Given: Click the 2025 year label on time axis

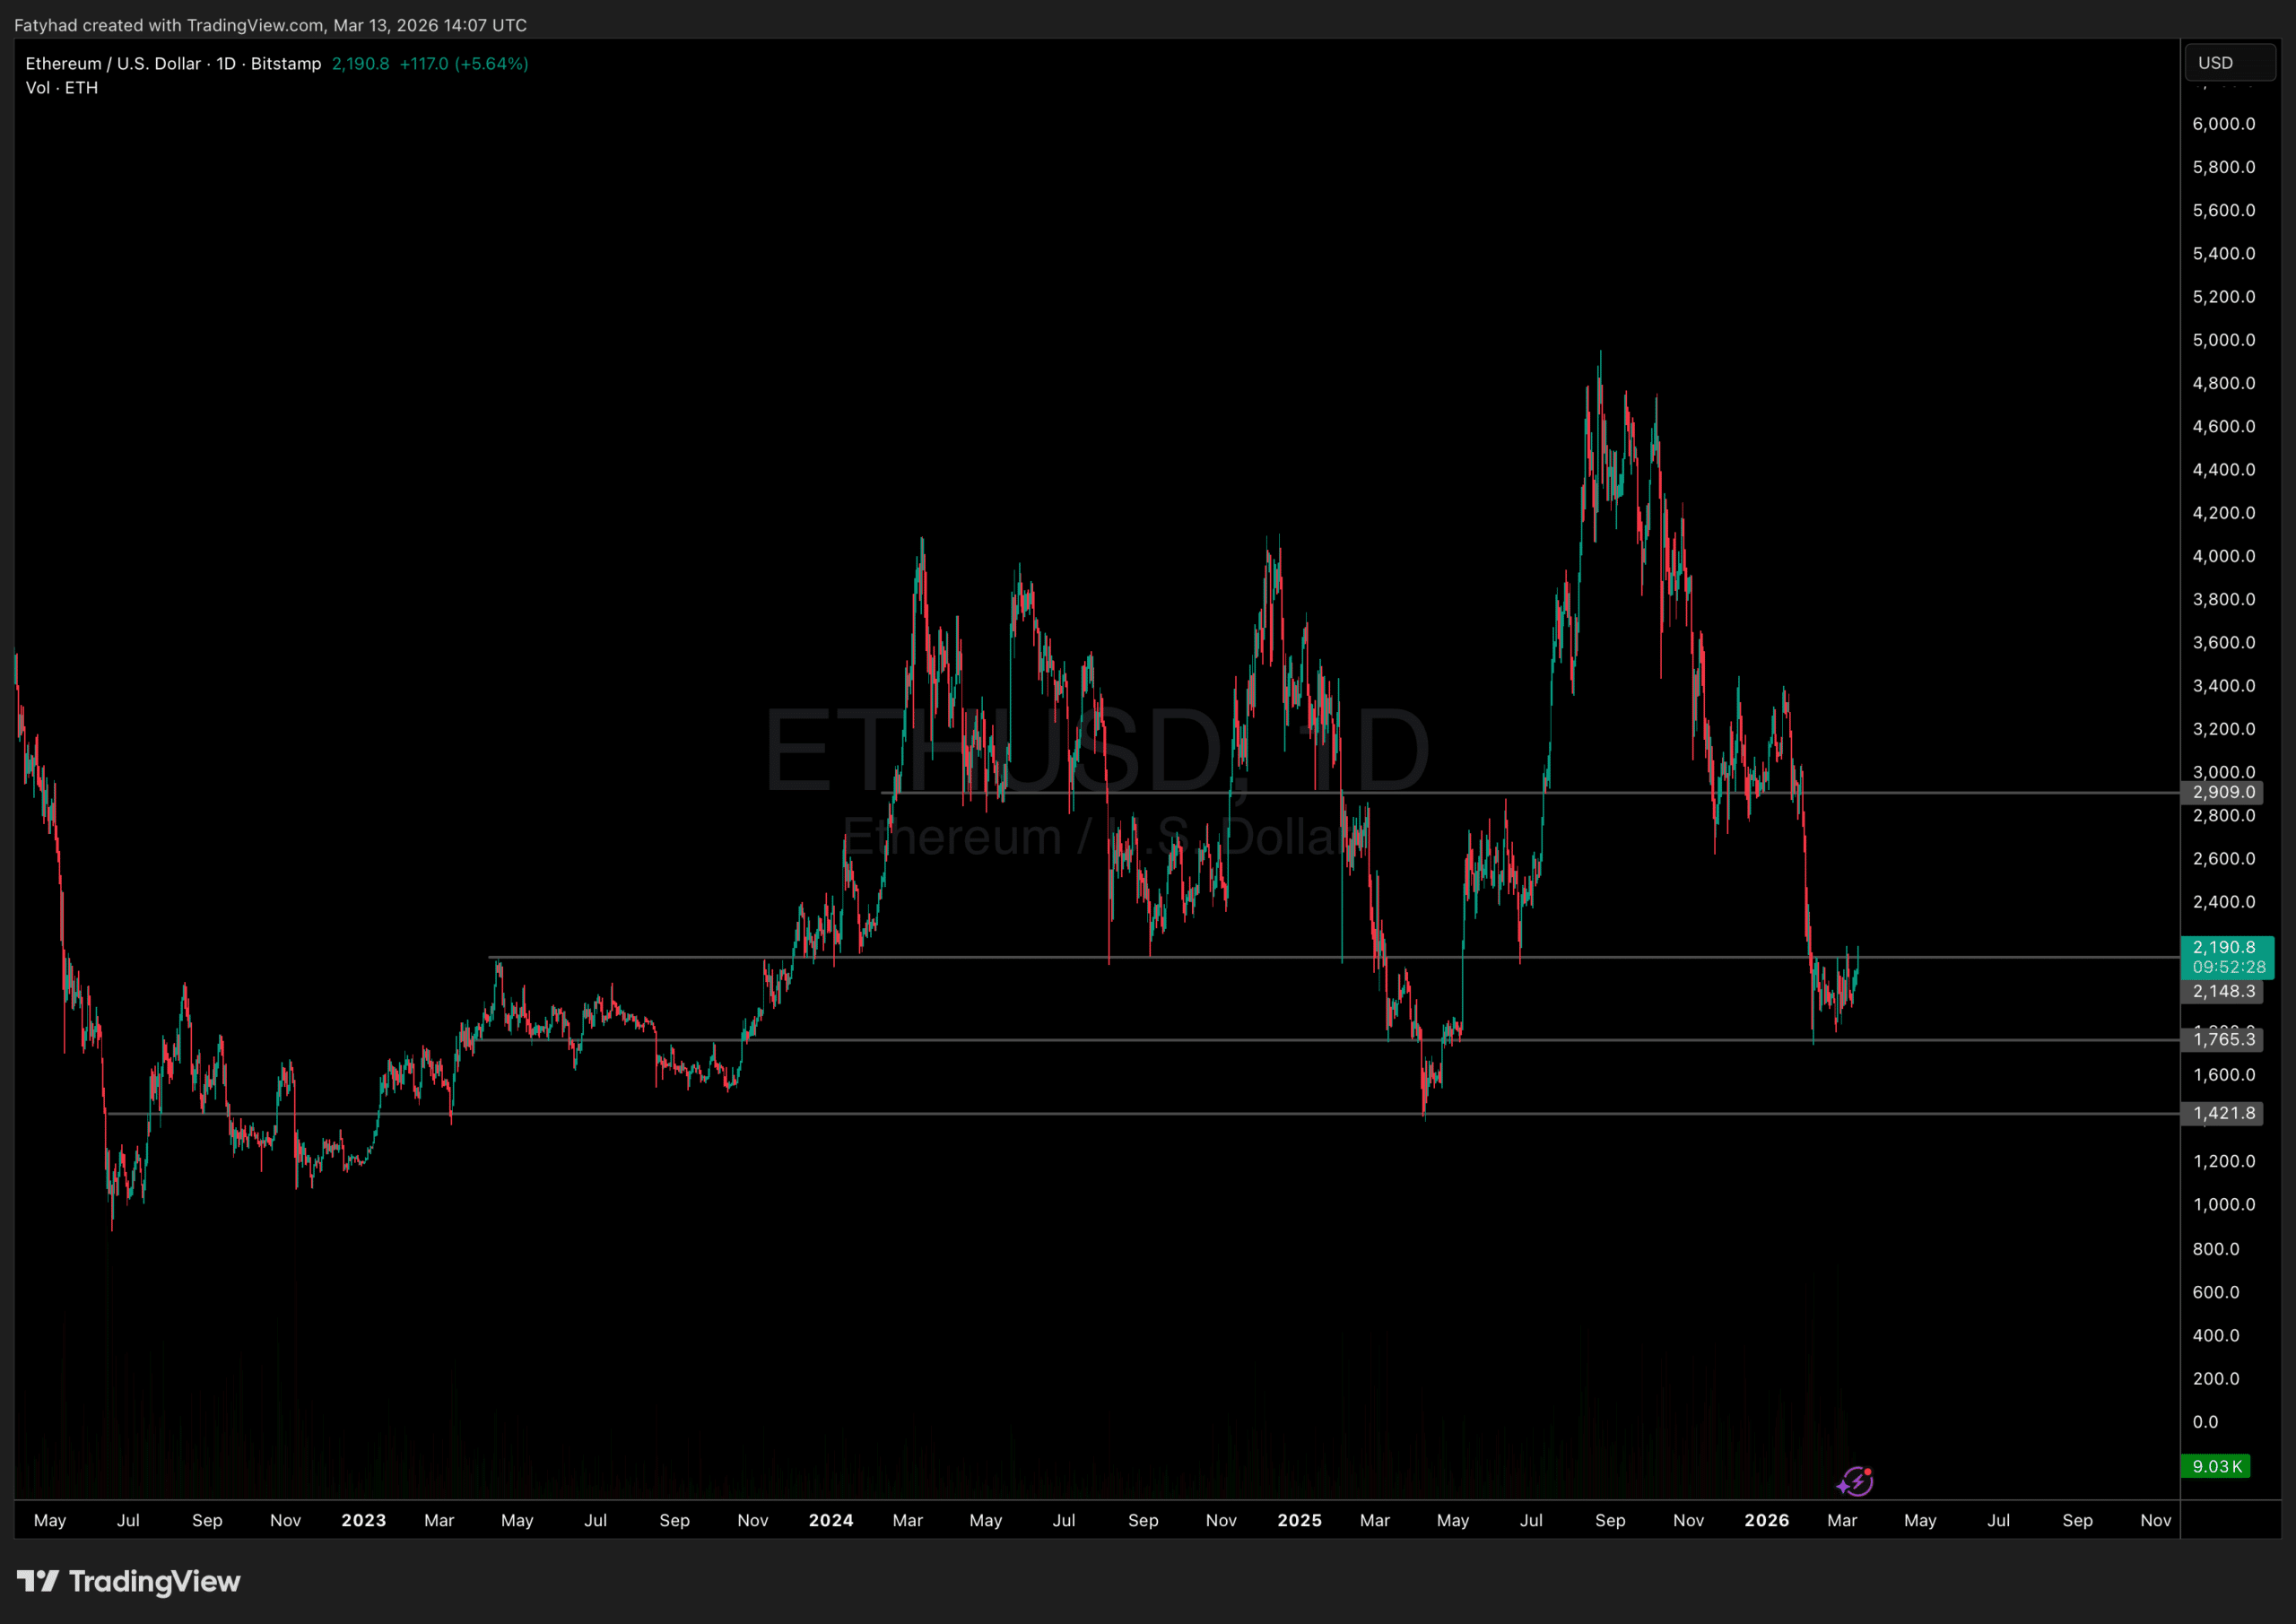Looking at the screenshot, I should [1299, 1520].
